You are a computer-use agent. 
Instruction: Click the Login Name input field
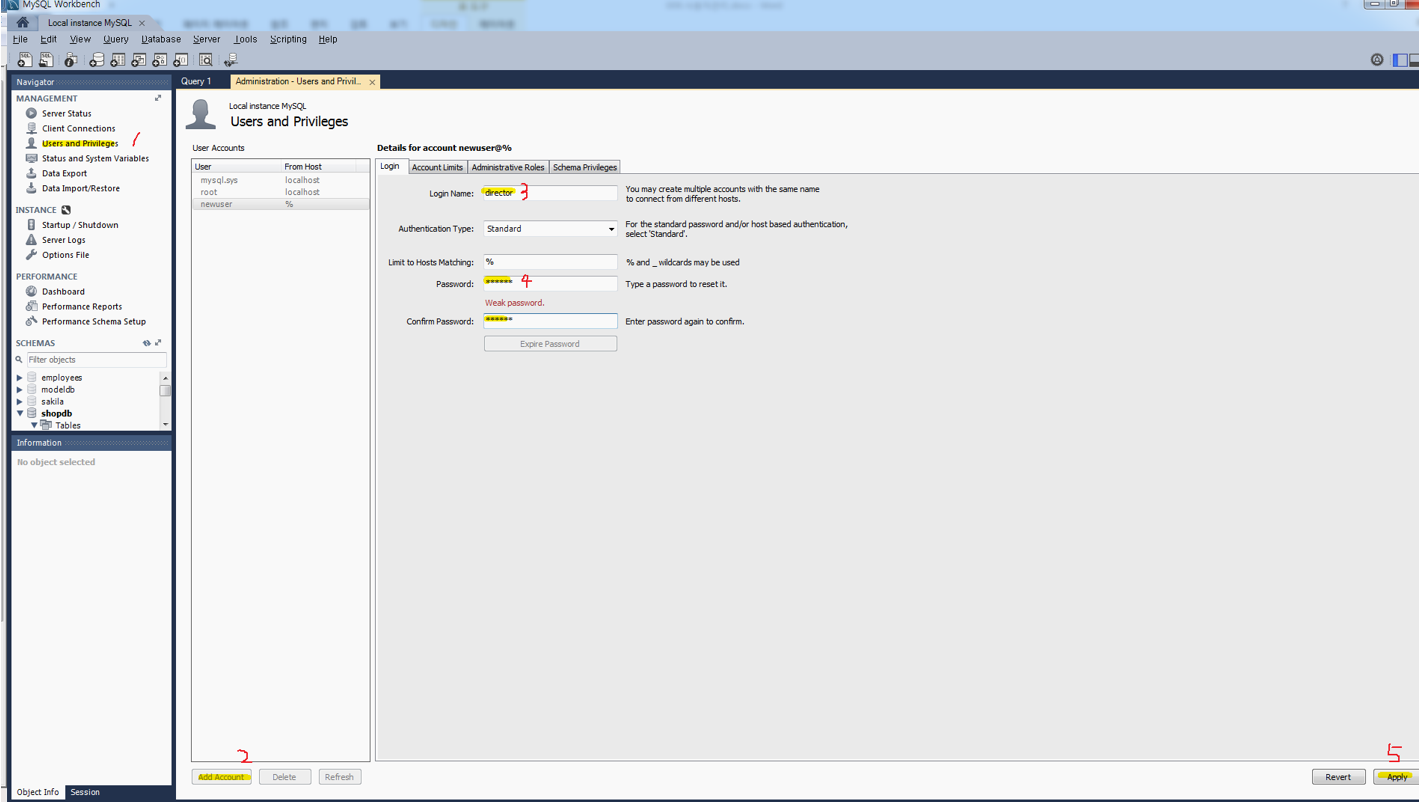coord(550,193)
